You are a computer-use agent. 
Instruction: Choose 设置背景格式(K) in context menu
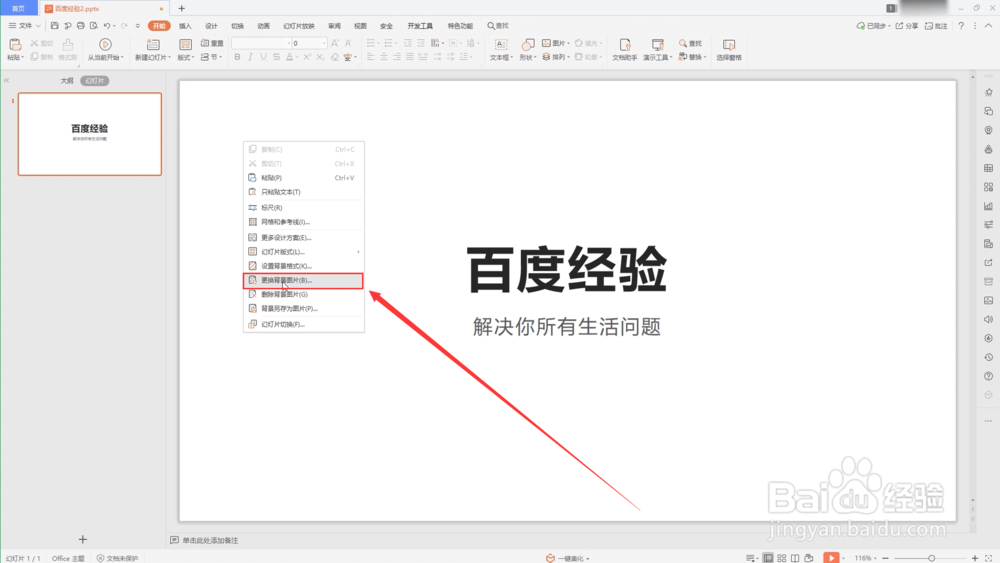(x=304, y=266)
